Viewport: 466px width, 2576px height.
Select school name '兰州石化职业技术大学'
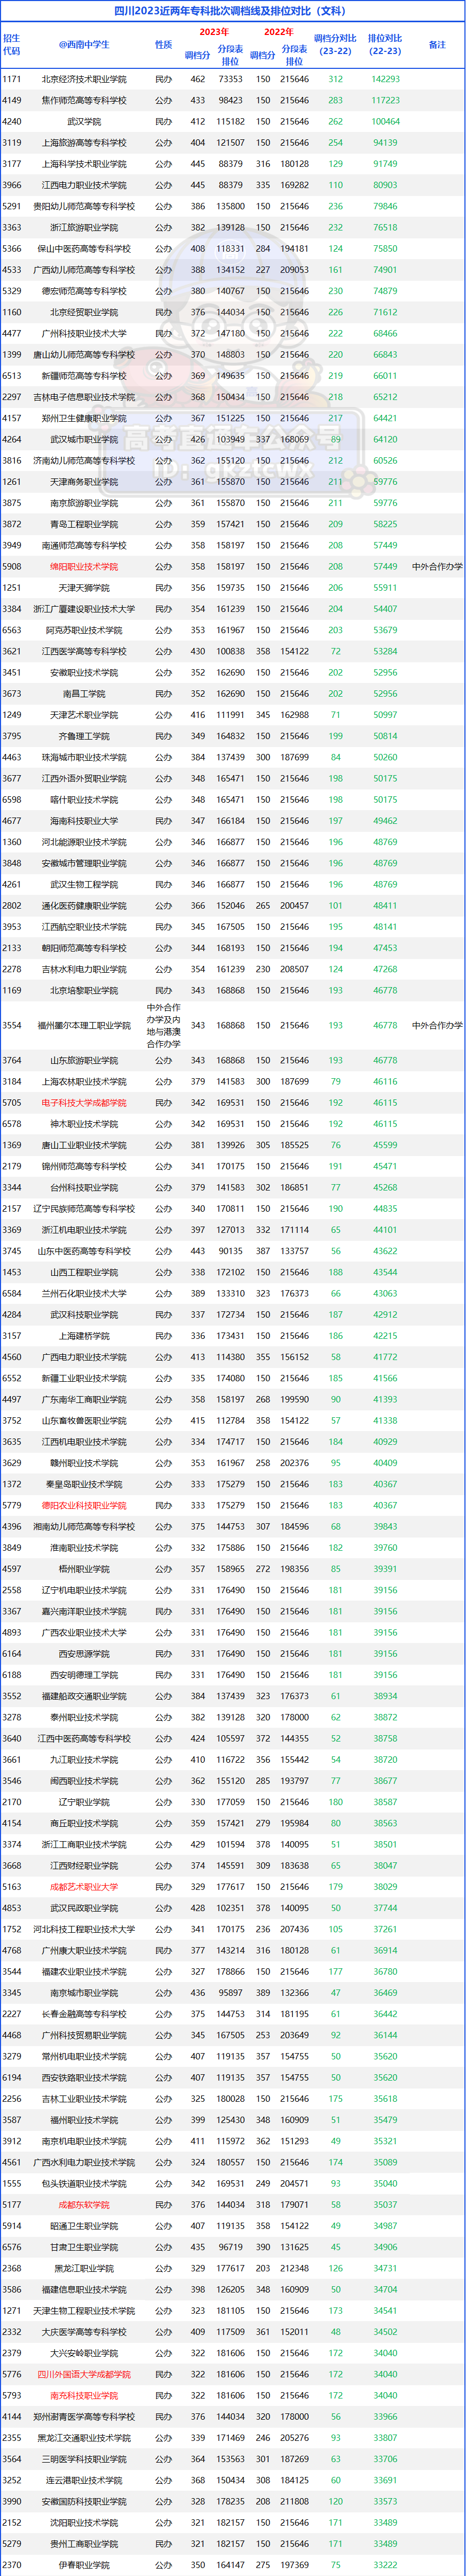[x=84, y=1294]
